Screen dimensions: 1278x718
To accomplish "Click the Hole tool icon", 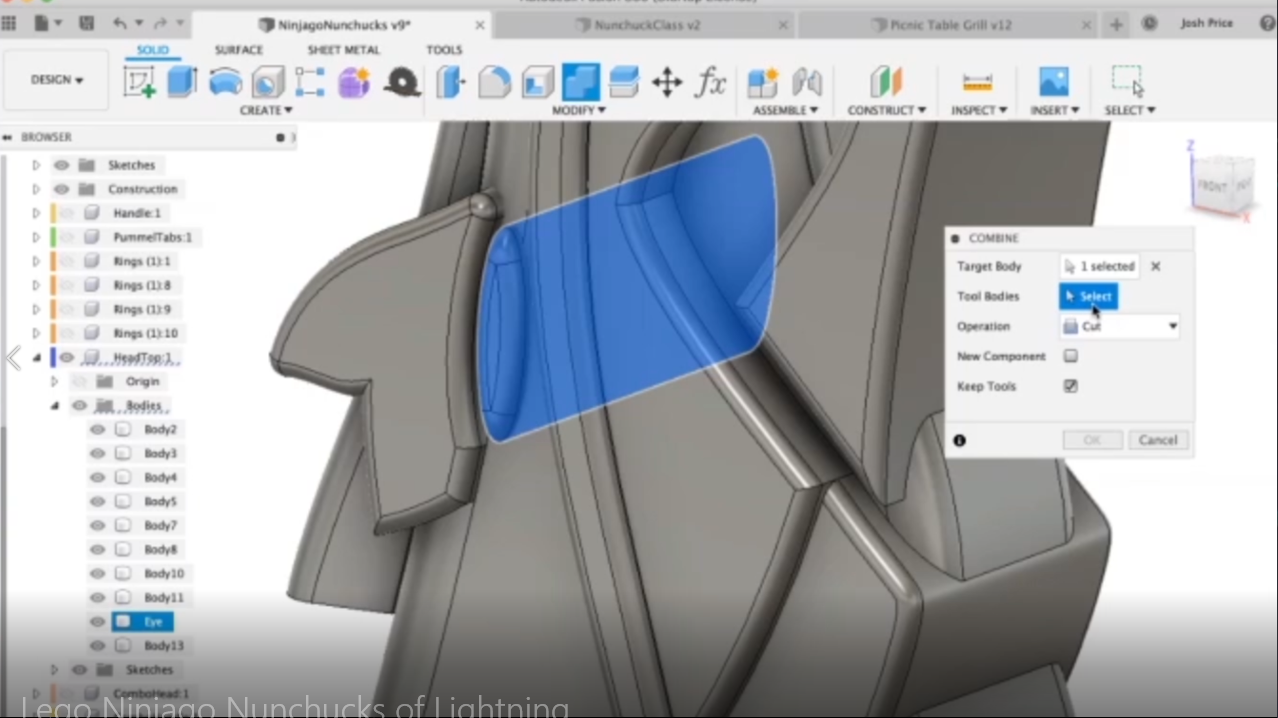I will (x=267, y=81).
